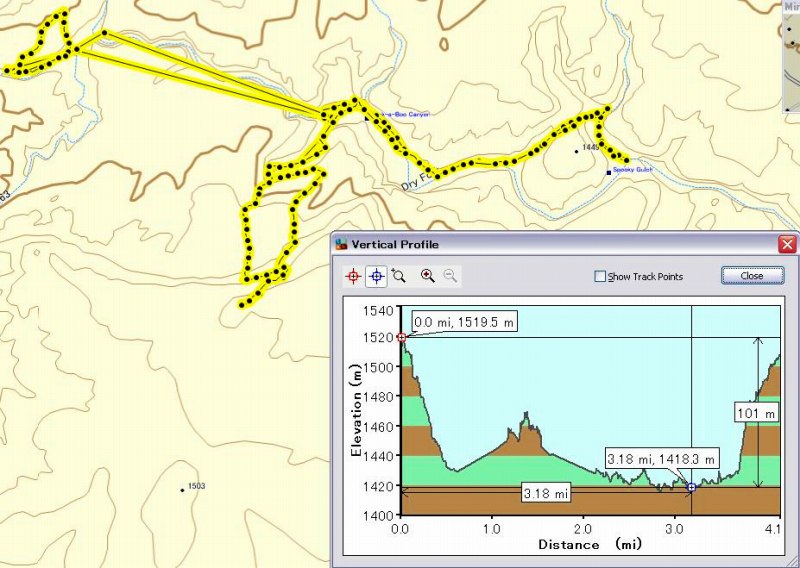Click the 3.18 mi distance measurement label
Image resolution: width=800 pixels, height=568 pixels.
547,494
